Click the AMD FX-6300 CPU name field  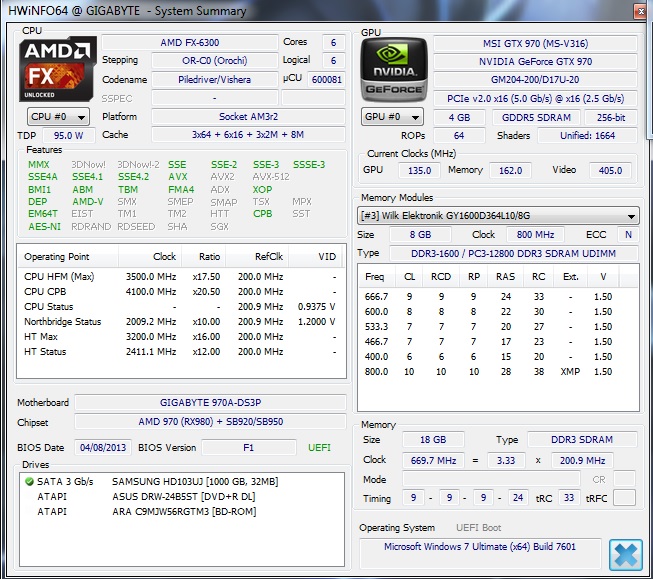[190, 42]
